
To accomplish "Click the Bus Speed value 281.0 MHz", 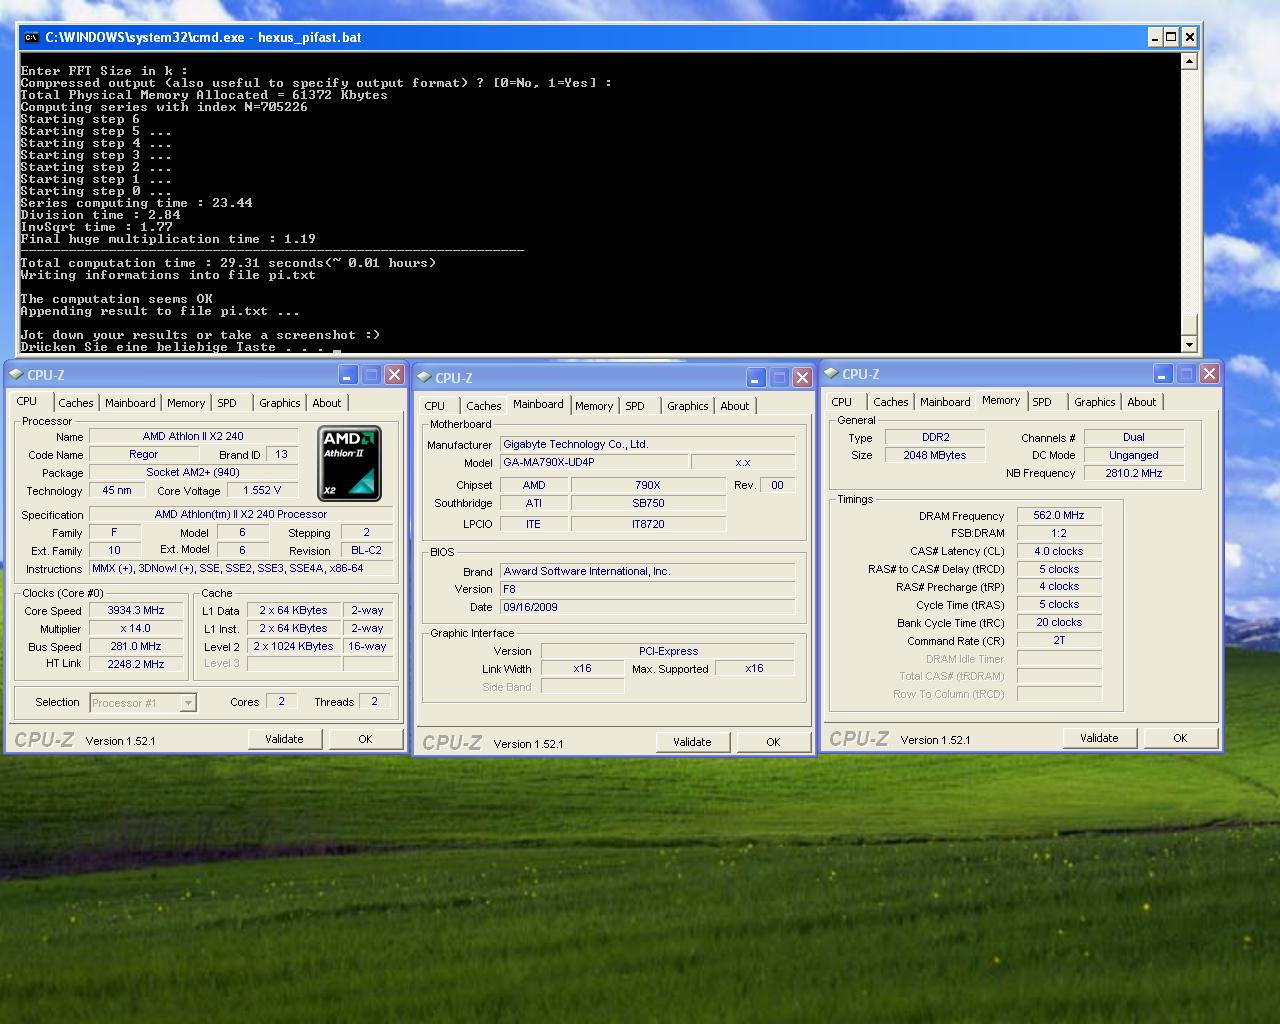I will [x=136, y=646].
